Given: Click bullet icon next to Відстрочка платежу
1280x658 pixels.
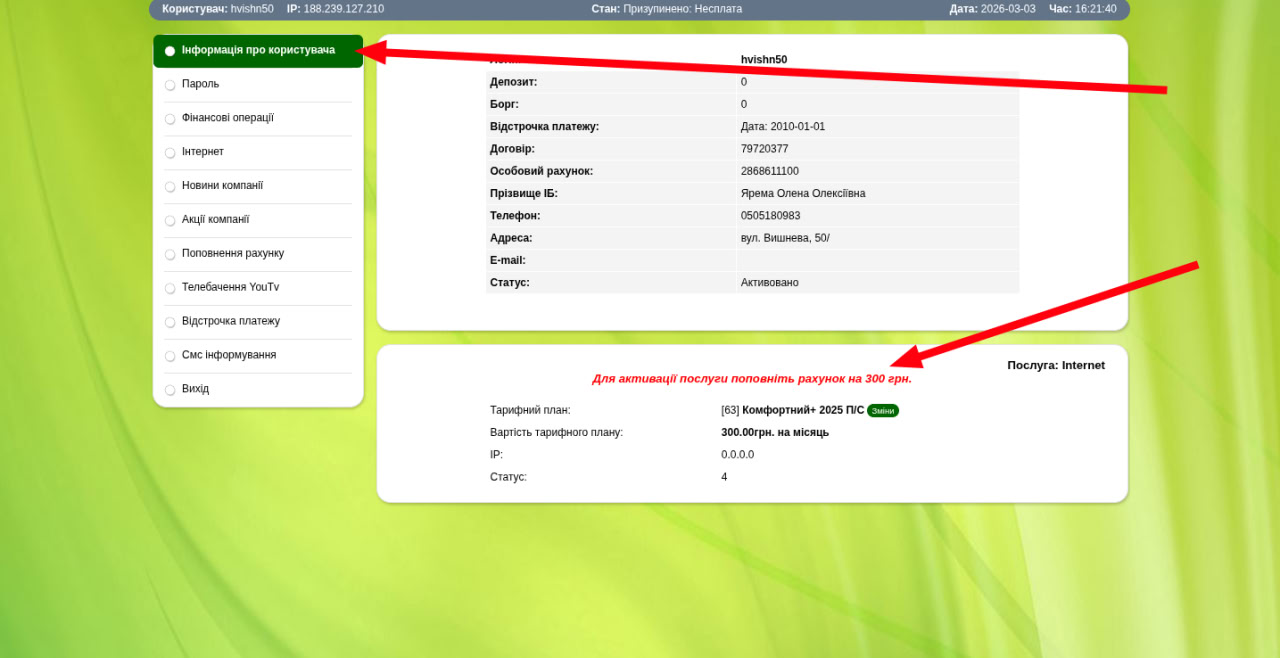Looking at the screenshot, I should tap(170, 323).
